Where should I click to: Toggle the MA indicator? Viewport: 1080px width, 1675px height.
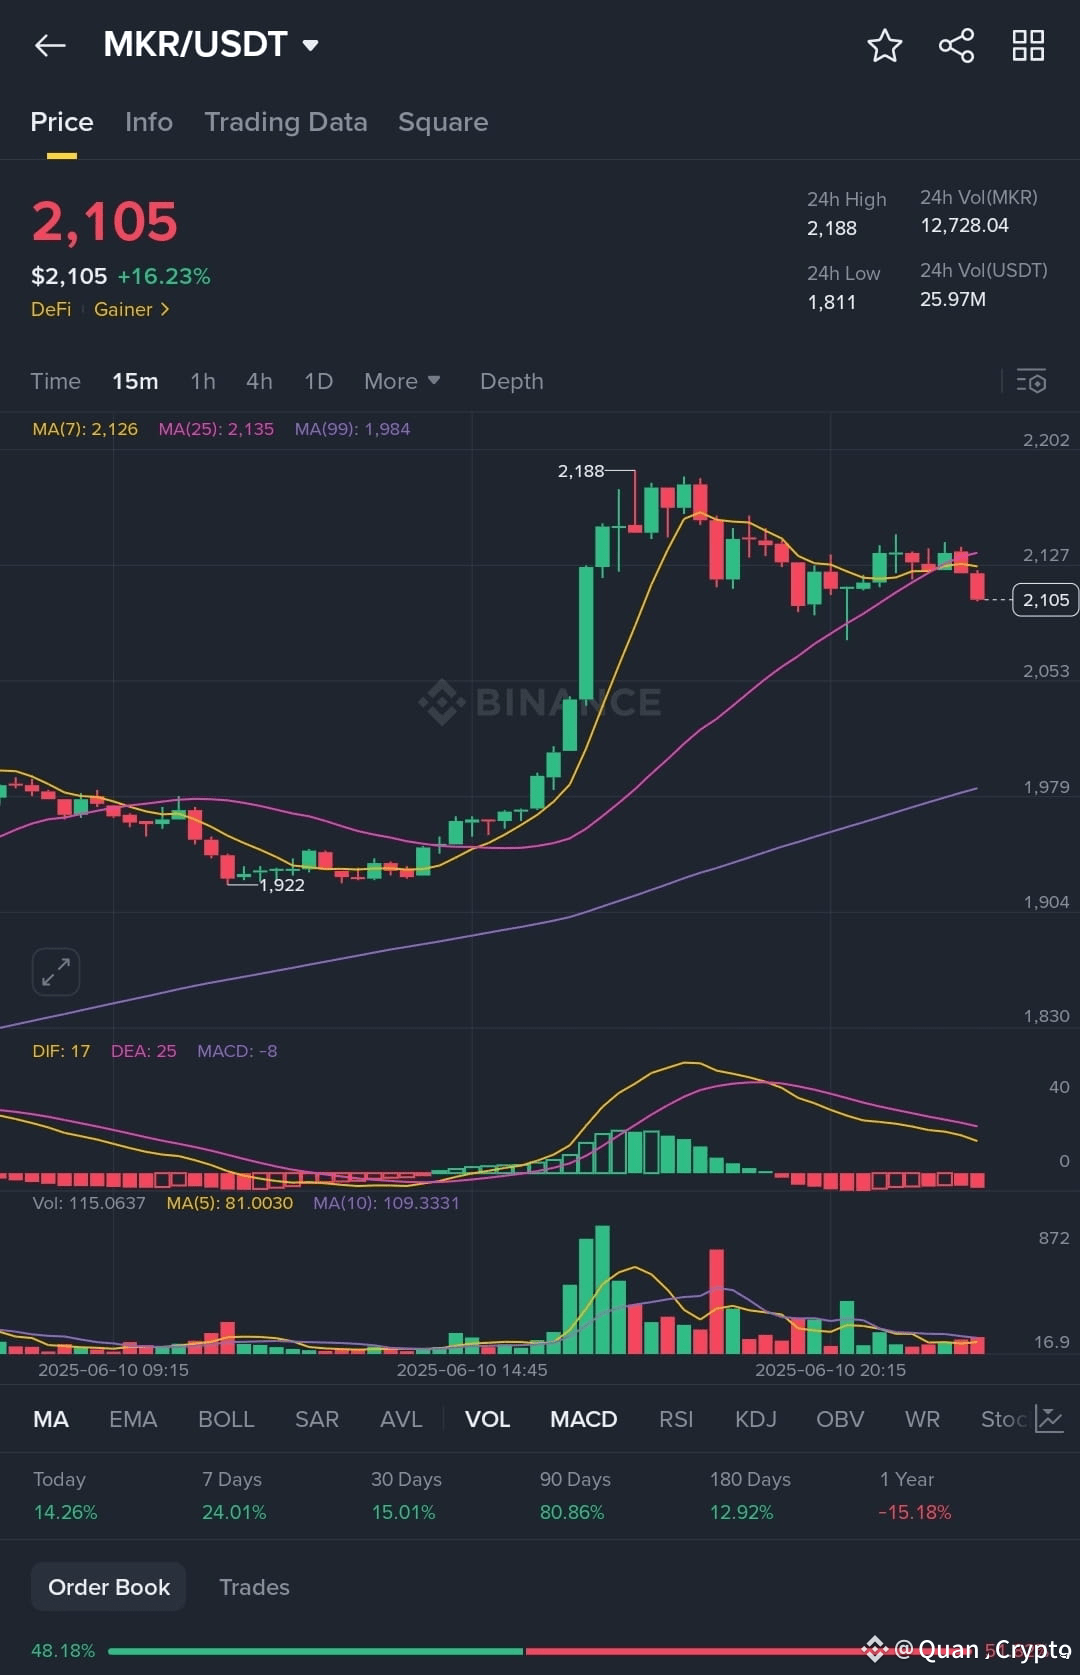pyautogui.click(x=51, y=1419)
